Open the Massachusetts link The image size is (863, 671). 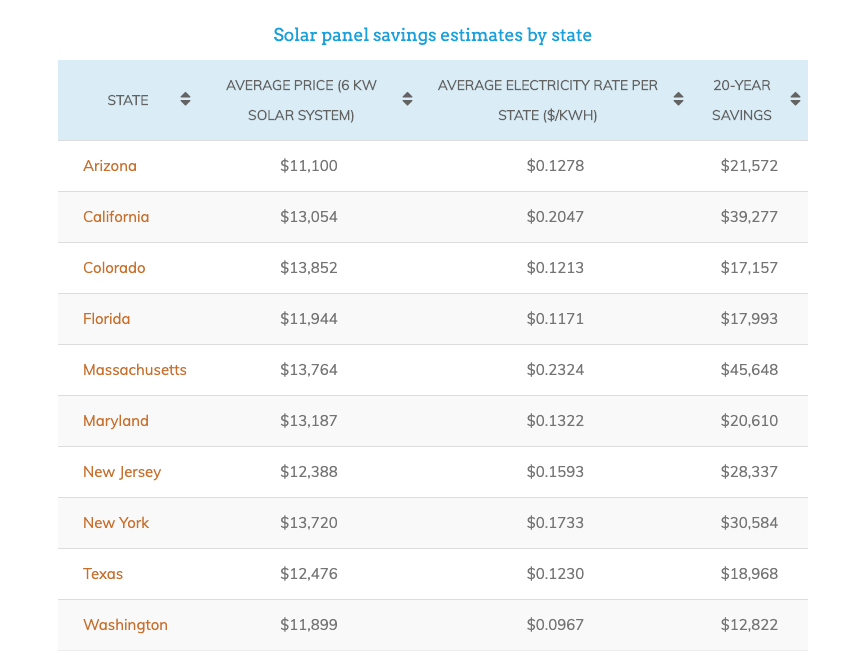pos(135,370)
